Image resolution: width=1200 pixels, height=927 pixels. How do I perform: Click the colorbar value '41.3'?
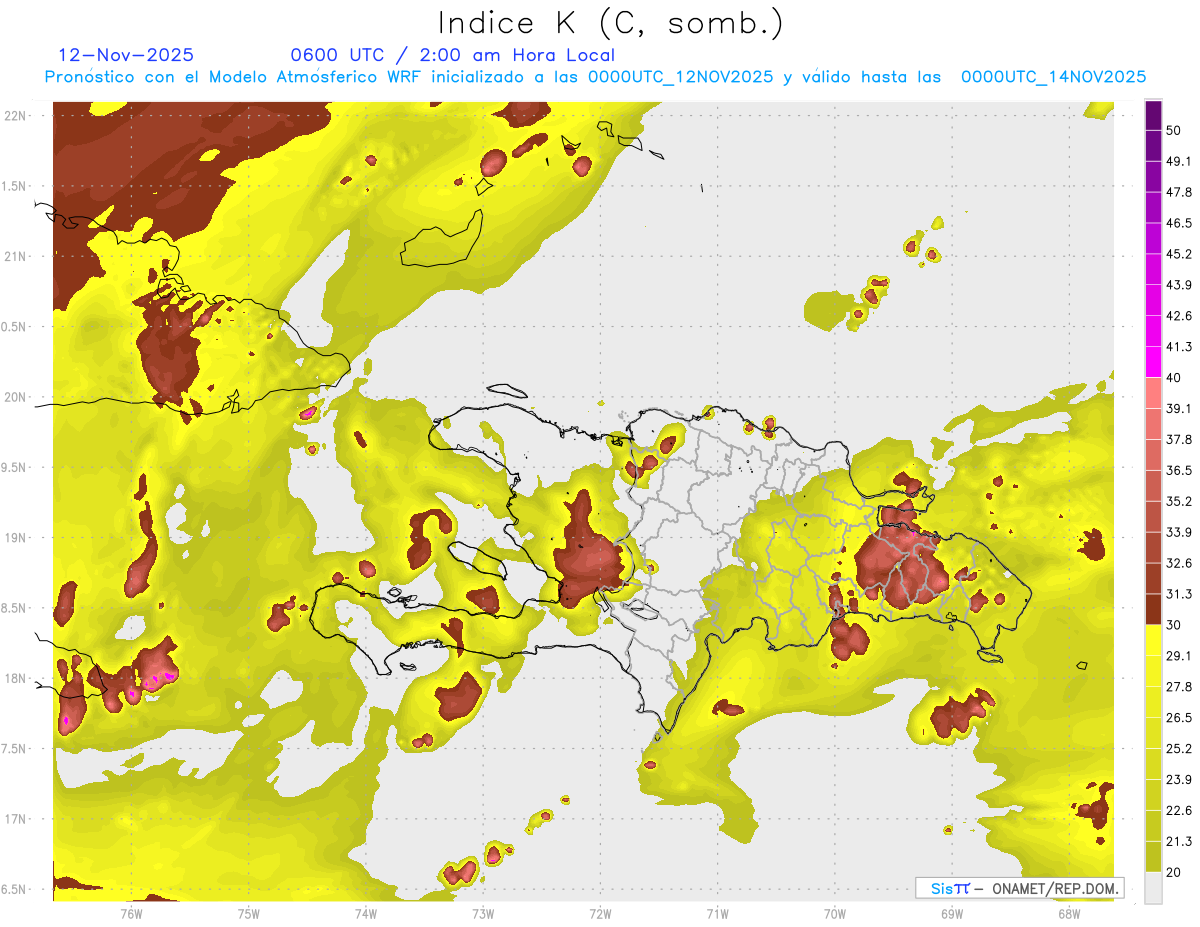[x=1179, y=347]
